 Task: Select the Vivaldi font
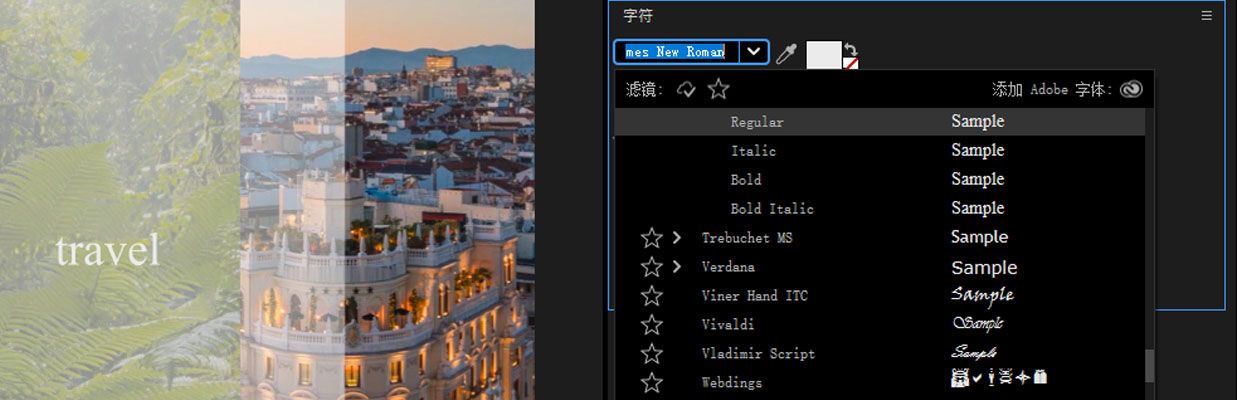(728, 325)
